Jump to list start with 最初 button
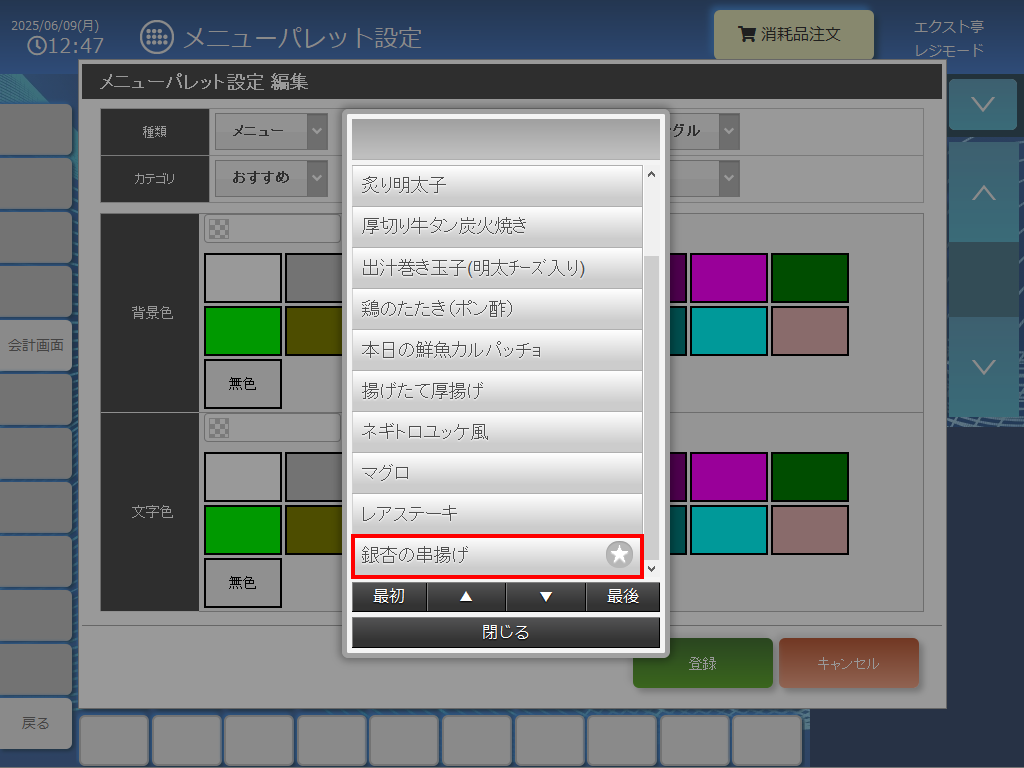 389,596
